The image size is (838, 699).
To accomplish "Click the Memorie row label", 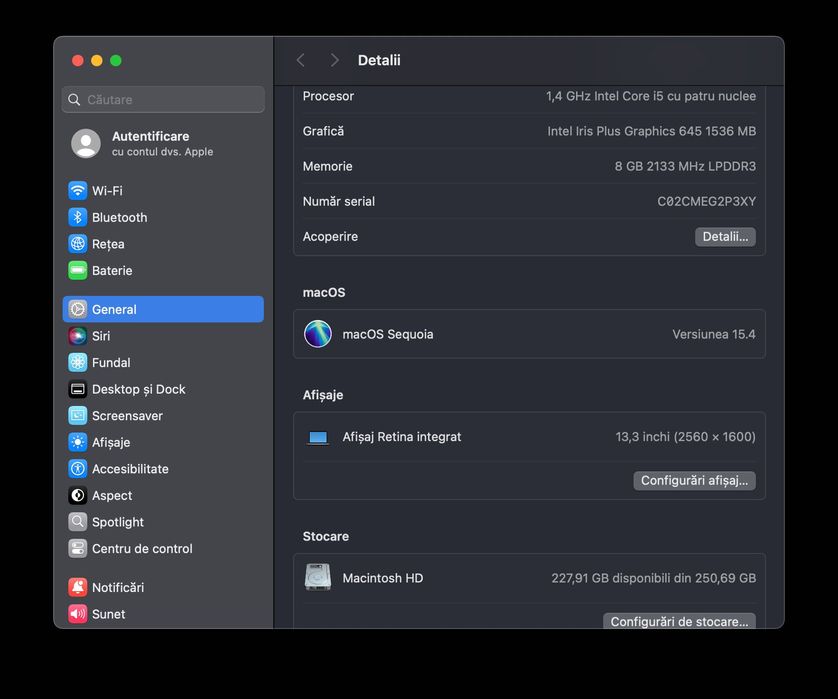I will 328,166.
